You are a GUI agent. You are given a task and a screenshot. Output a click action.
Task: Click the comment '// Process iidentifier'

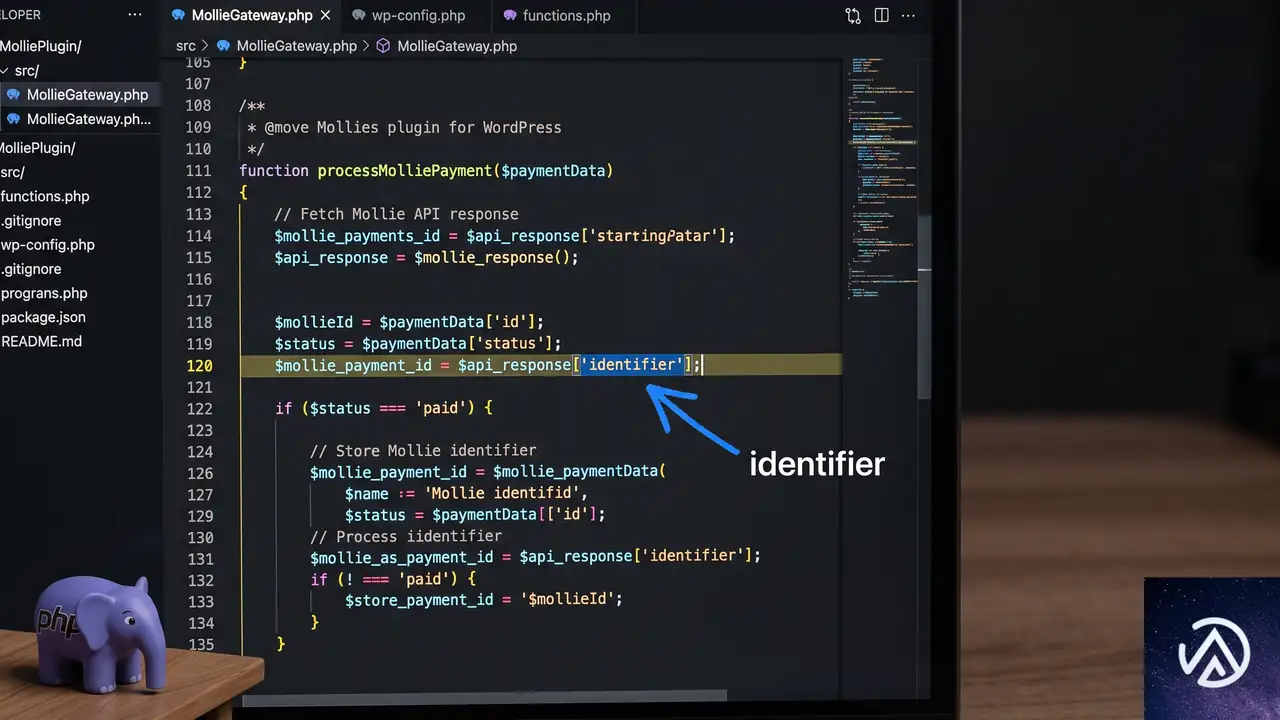tap(406, 537)
